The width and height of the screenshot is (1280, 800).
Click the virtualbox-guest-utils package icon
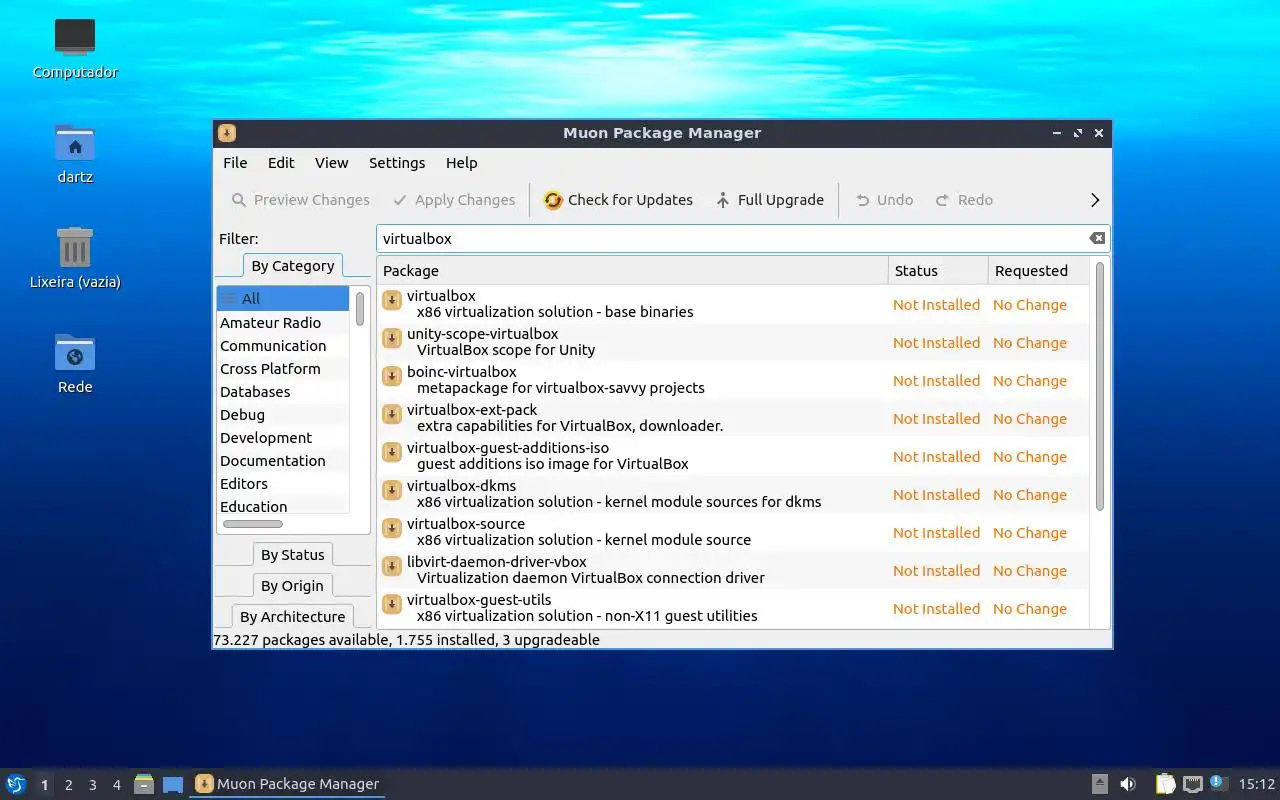point(392,604)
